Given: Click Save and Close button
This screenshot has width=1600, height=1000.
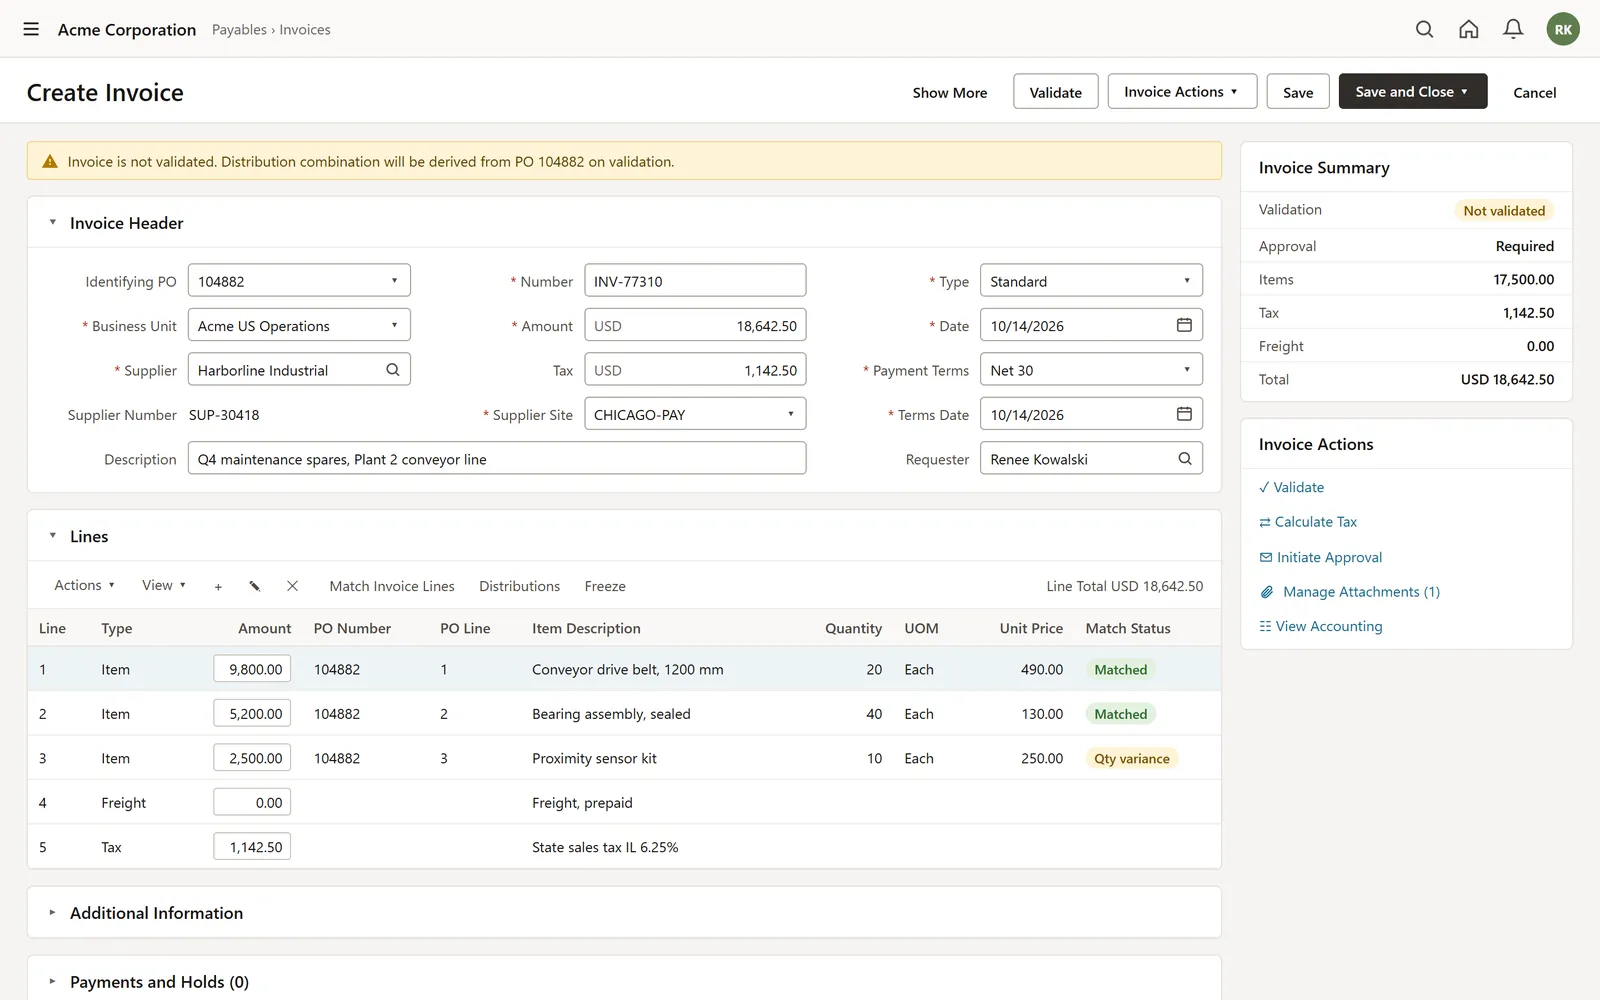Looking at the screenshot, I should [1412, 91].
